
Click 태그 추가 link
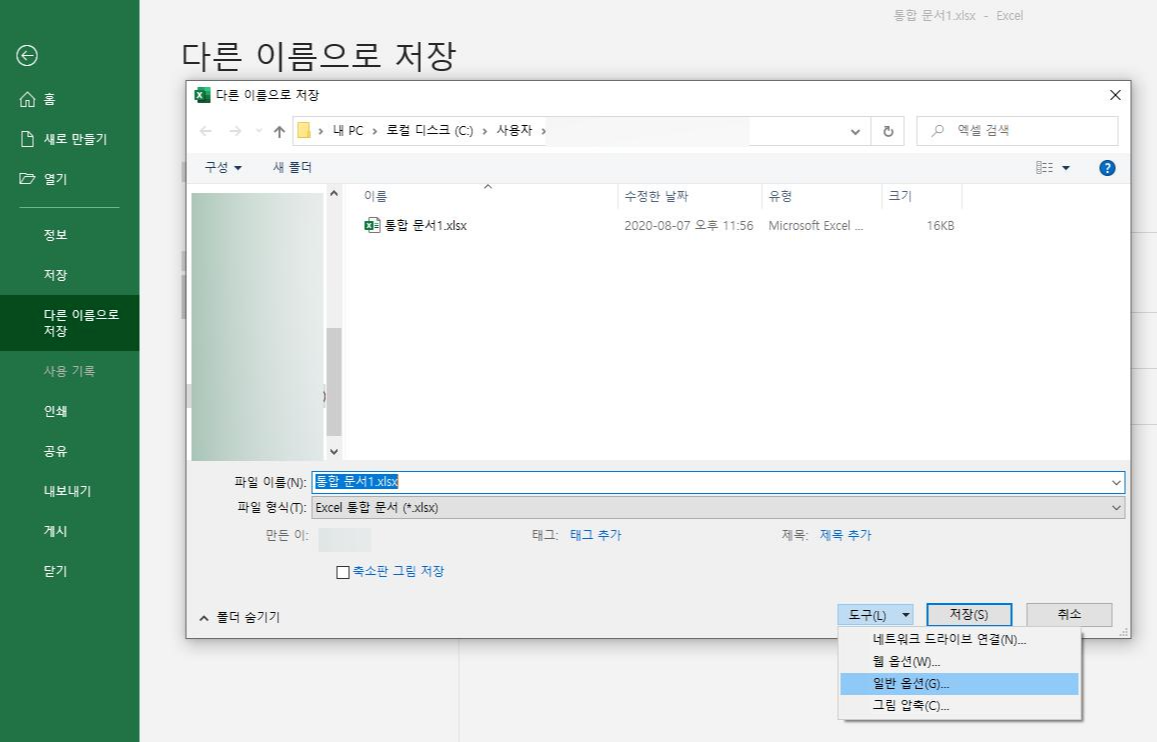click(x=595, y=535)
